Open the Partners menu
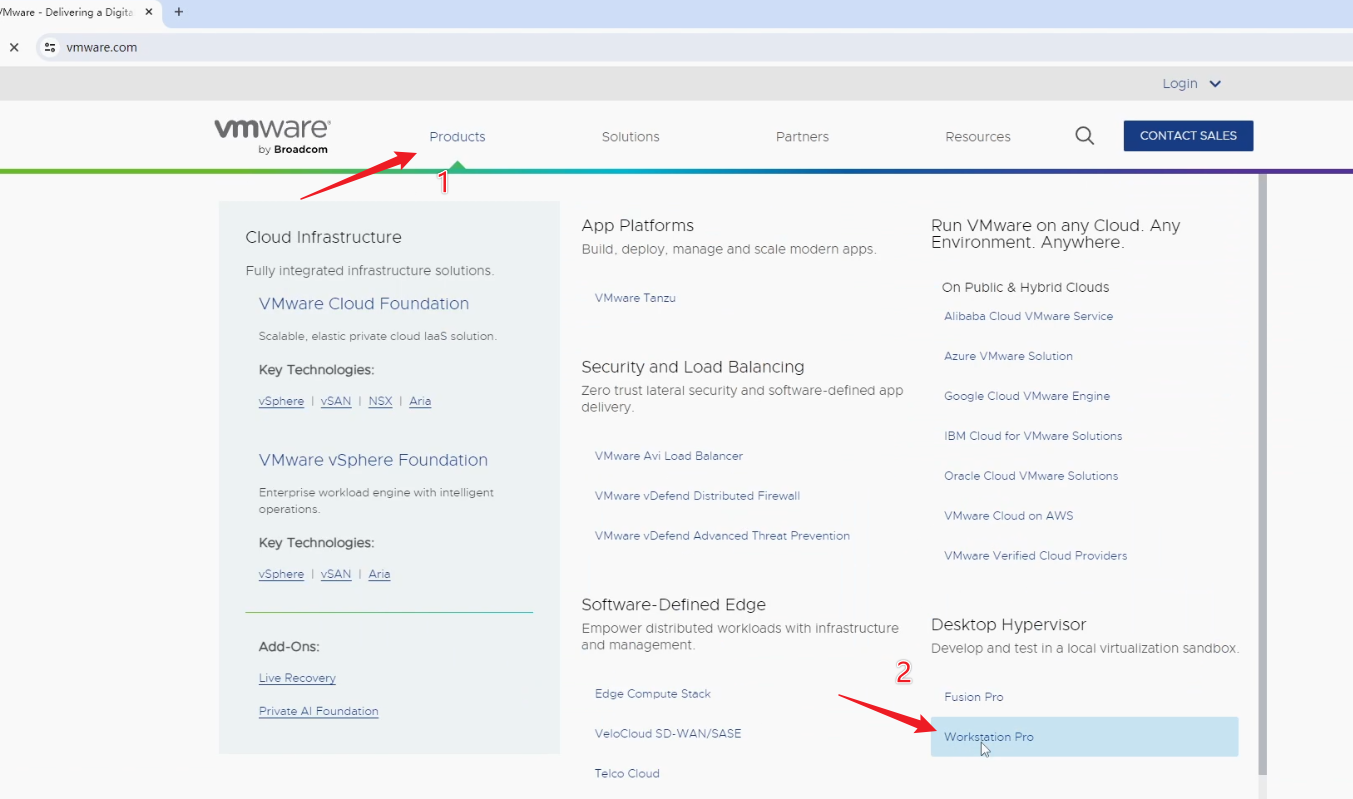This screenshot has height=799, width=1353. click(802, 137)
